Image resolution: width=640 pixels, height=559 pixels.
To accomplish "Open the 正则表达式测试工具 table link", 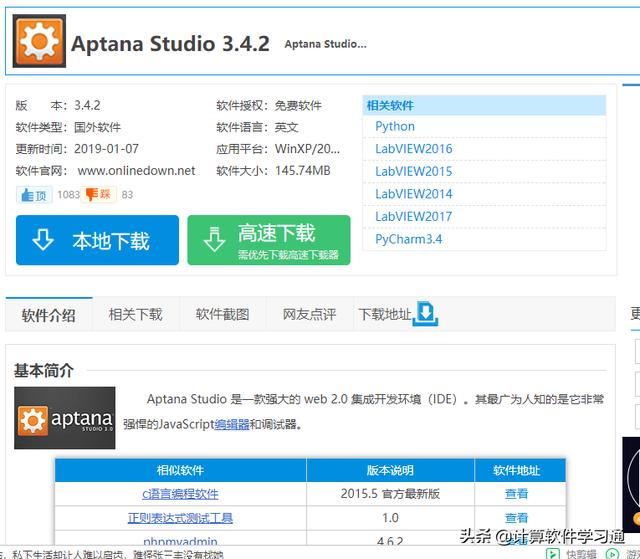I will tap(180, 518).
